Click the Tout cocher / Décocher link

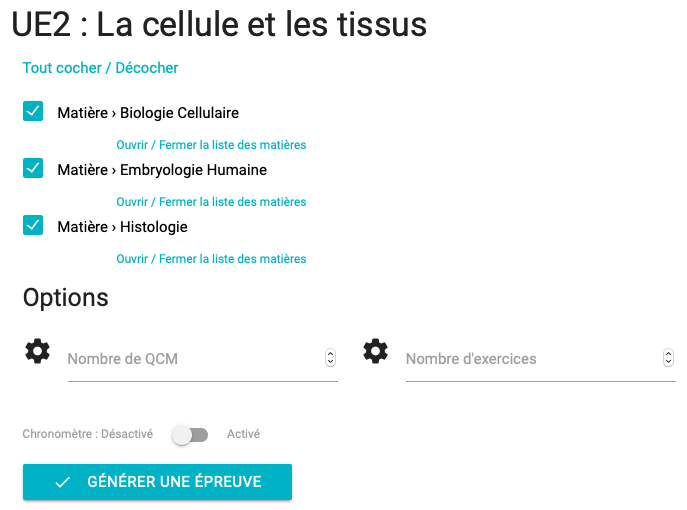coord(100,68)
